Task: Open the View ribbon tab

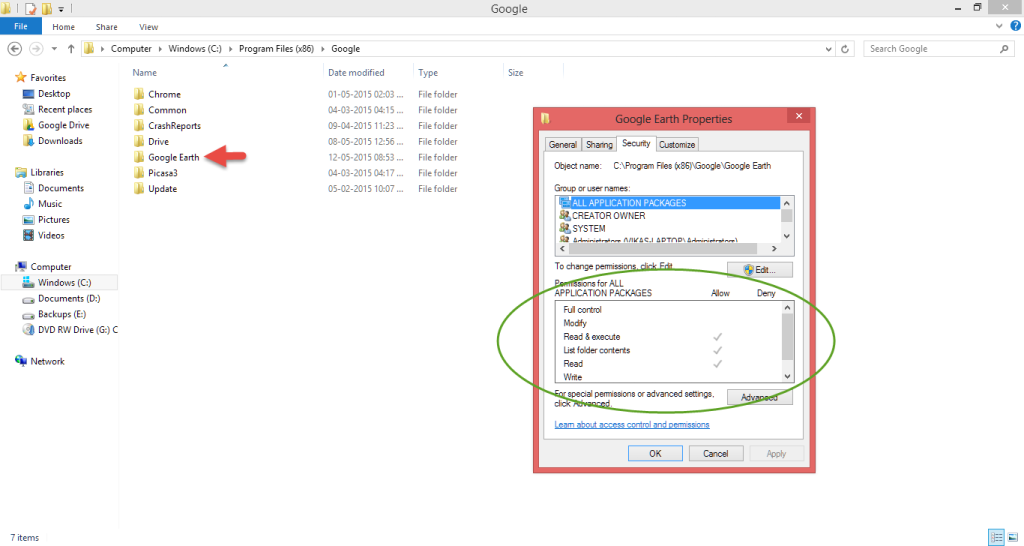Action: pyautogui.click(x=148, y=27)
